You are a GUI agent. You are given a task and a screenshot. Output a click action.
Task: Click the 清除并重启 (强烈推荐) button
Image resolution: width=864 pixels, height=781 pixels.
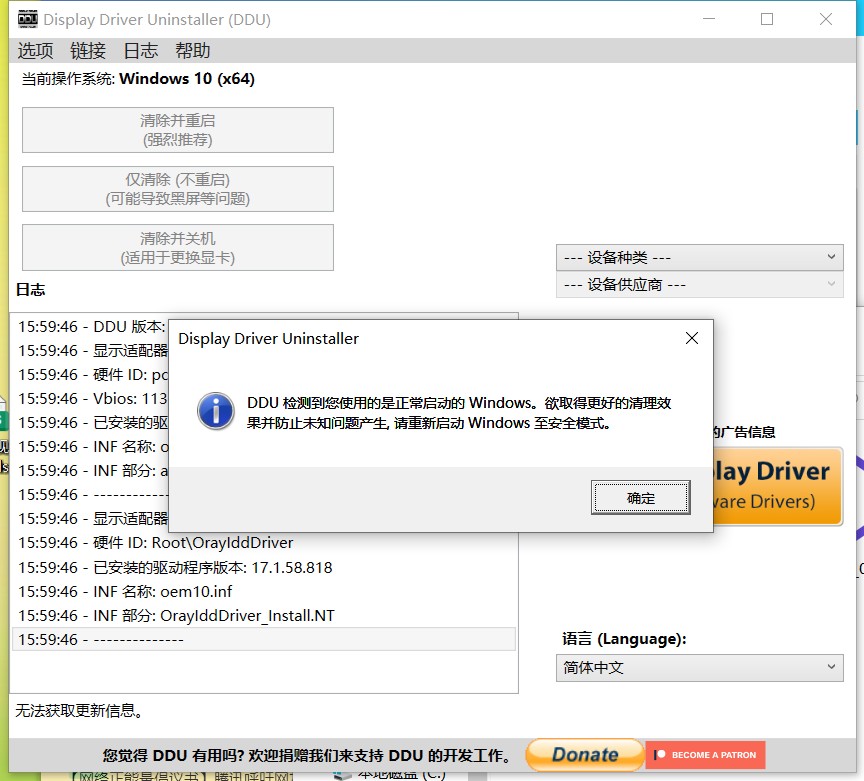click(178, 130)
